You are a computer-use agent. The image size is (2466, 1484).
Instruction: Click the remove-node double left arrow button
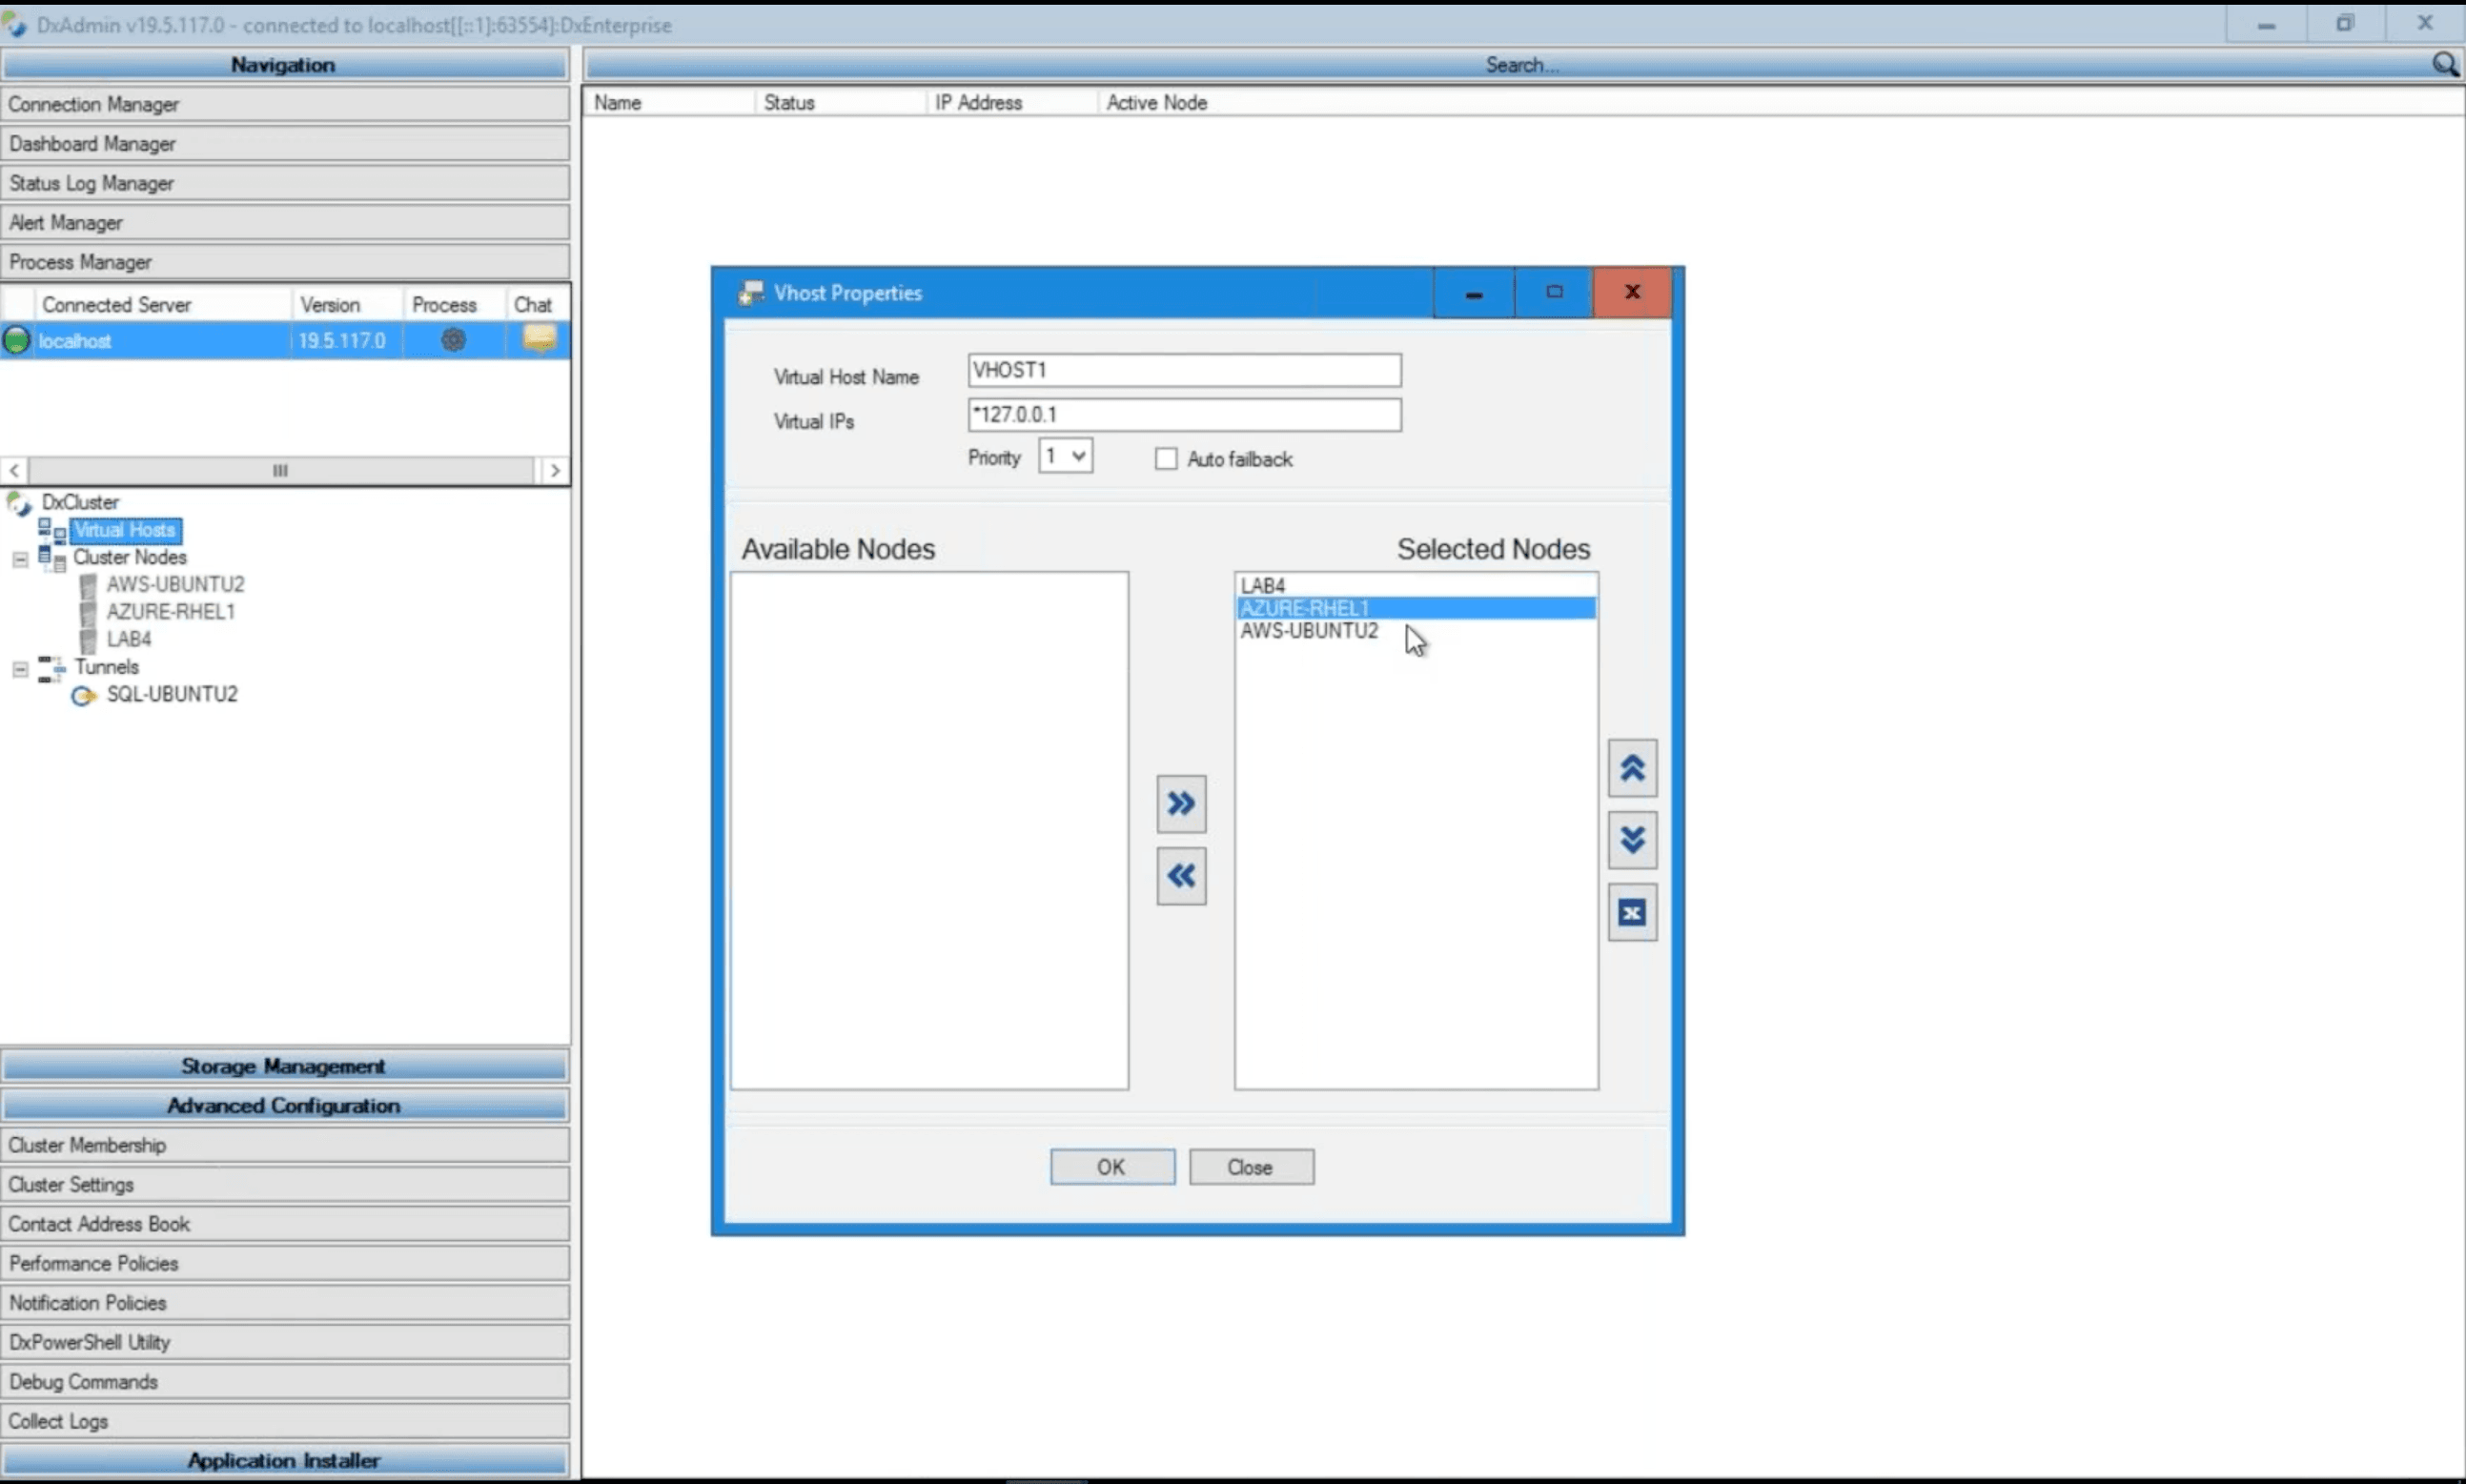[x=1181, y=876]
